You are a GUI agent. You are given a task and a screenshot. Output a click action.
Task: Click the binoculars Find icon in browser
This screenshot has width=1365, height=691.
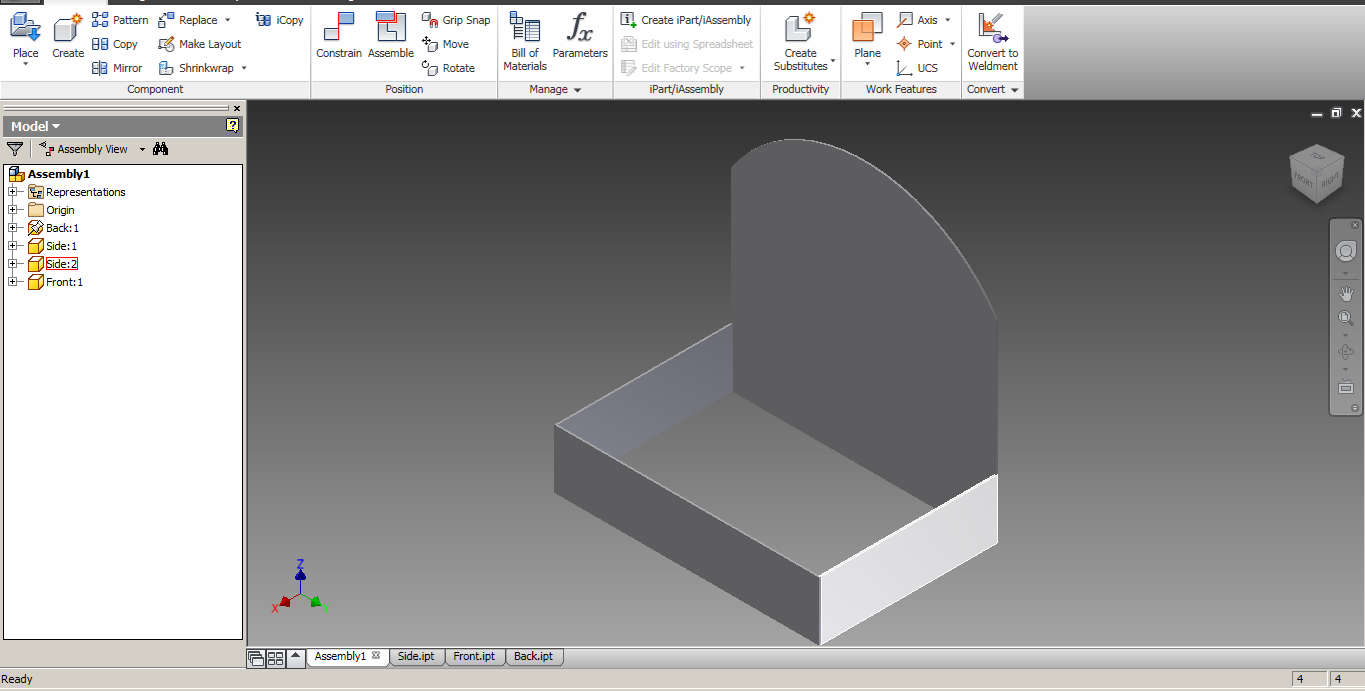(160, 149)
